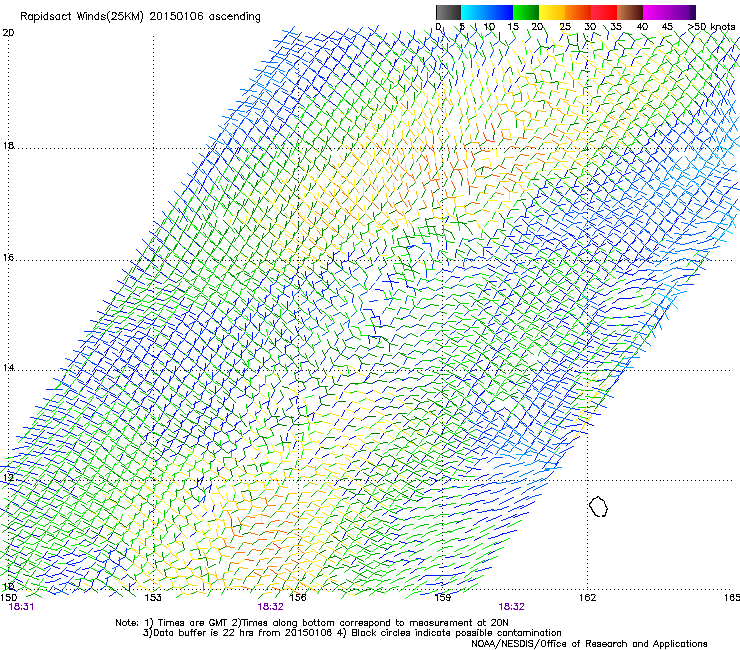Image resolution: width=740 pixels, height=650 pixels.
Task: Click the purple '18:31' time label
Action: (x=21, y=607)
